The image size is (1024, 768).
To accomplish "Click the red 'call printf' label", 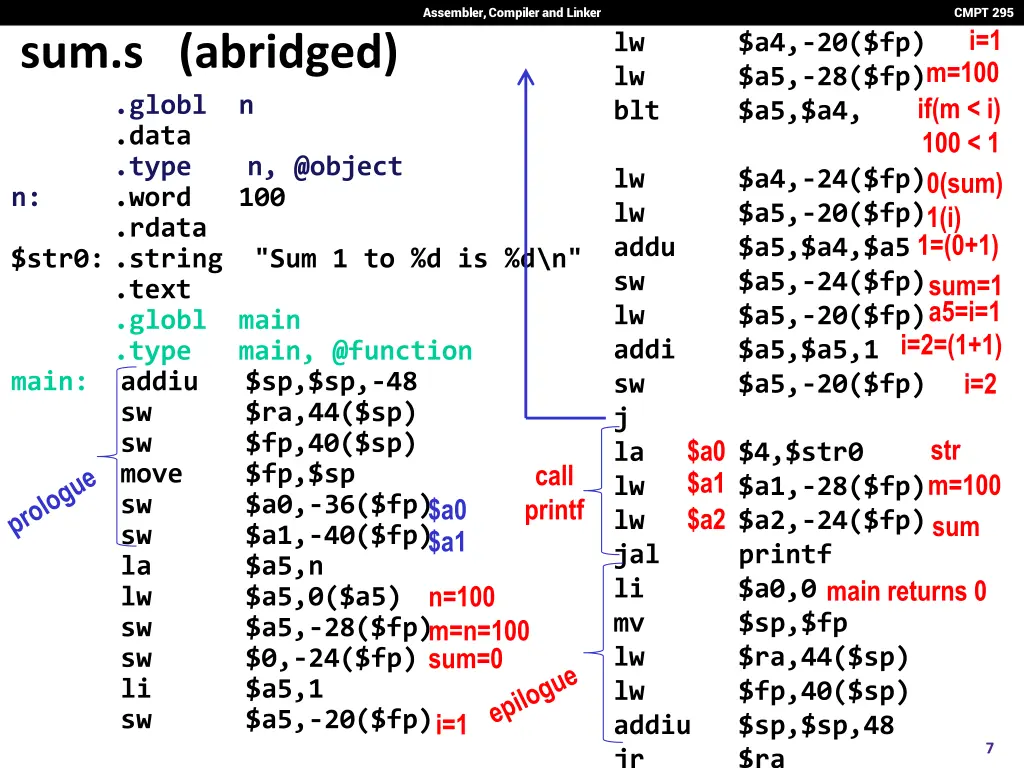I will pos(554,493).
